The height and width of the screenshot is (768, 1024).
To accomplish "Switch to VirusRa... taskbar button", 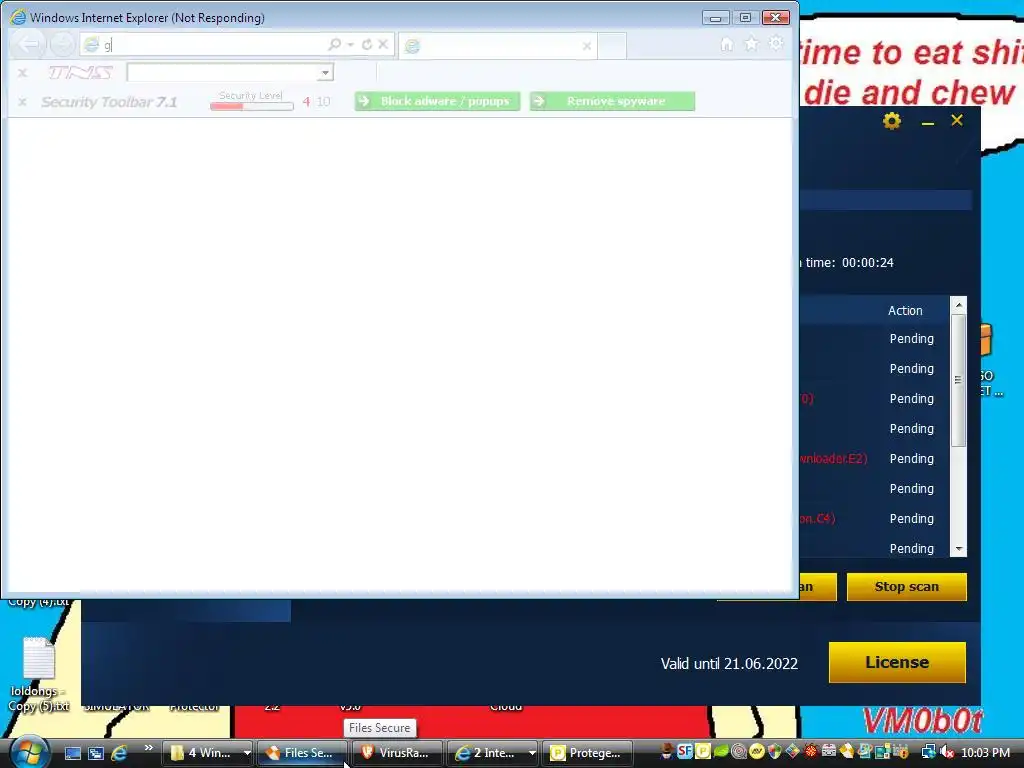I will click(x=397, y=753).
